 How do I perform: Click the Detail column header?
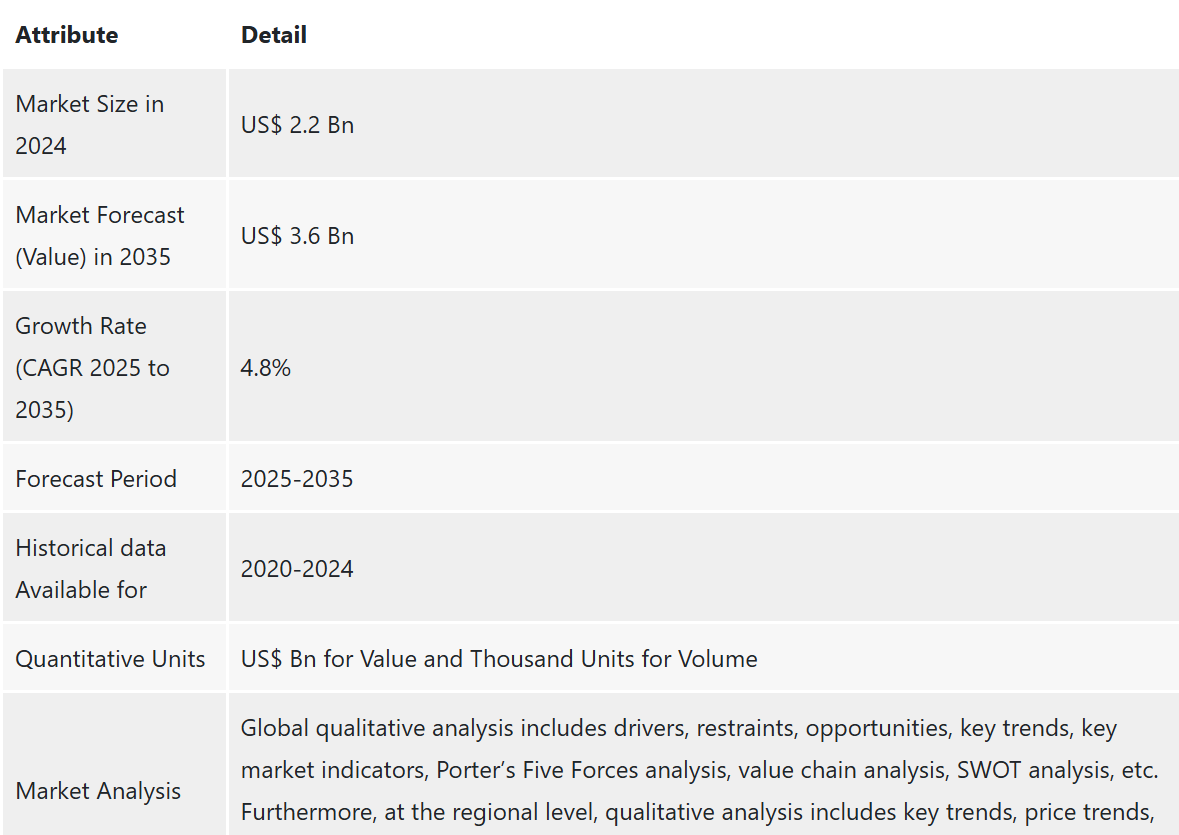click(274, 35)
